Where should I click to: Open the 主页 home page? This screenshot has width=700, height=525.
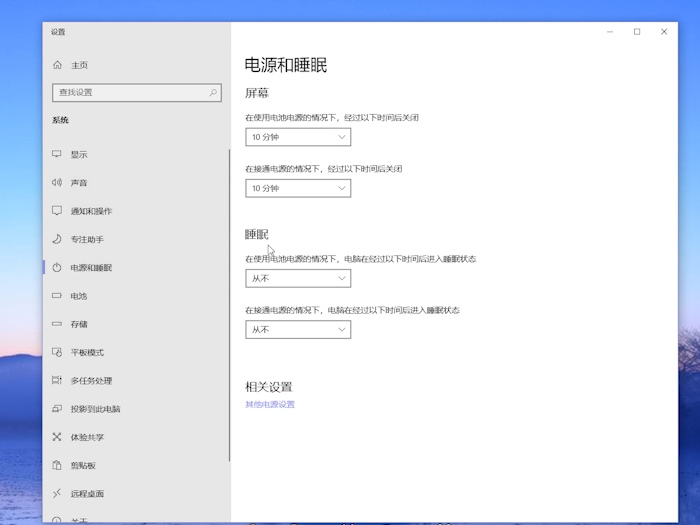click(x=79, y=65)
